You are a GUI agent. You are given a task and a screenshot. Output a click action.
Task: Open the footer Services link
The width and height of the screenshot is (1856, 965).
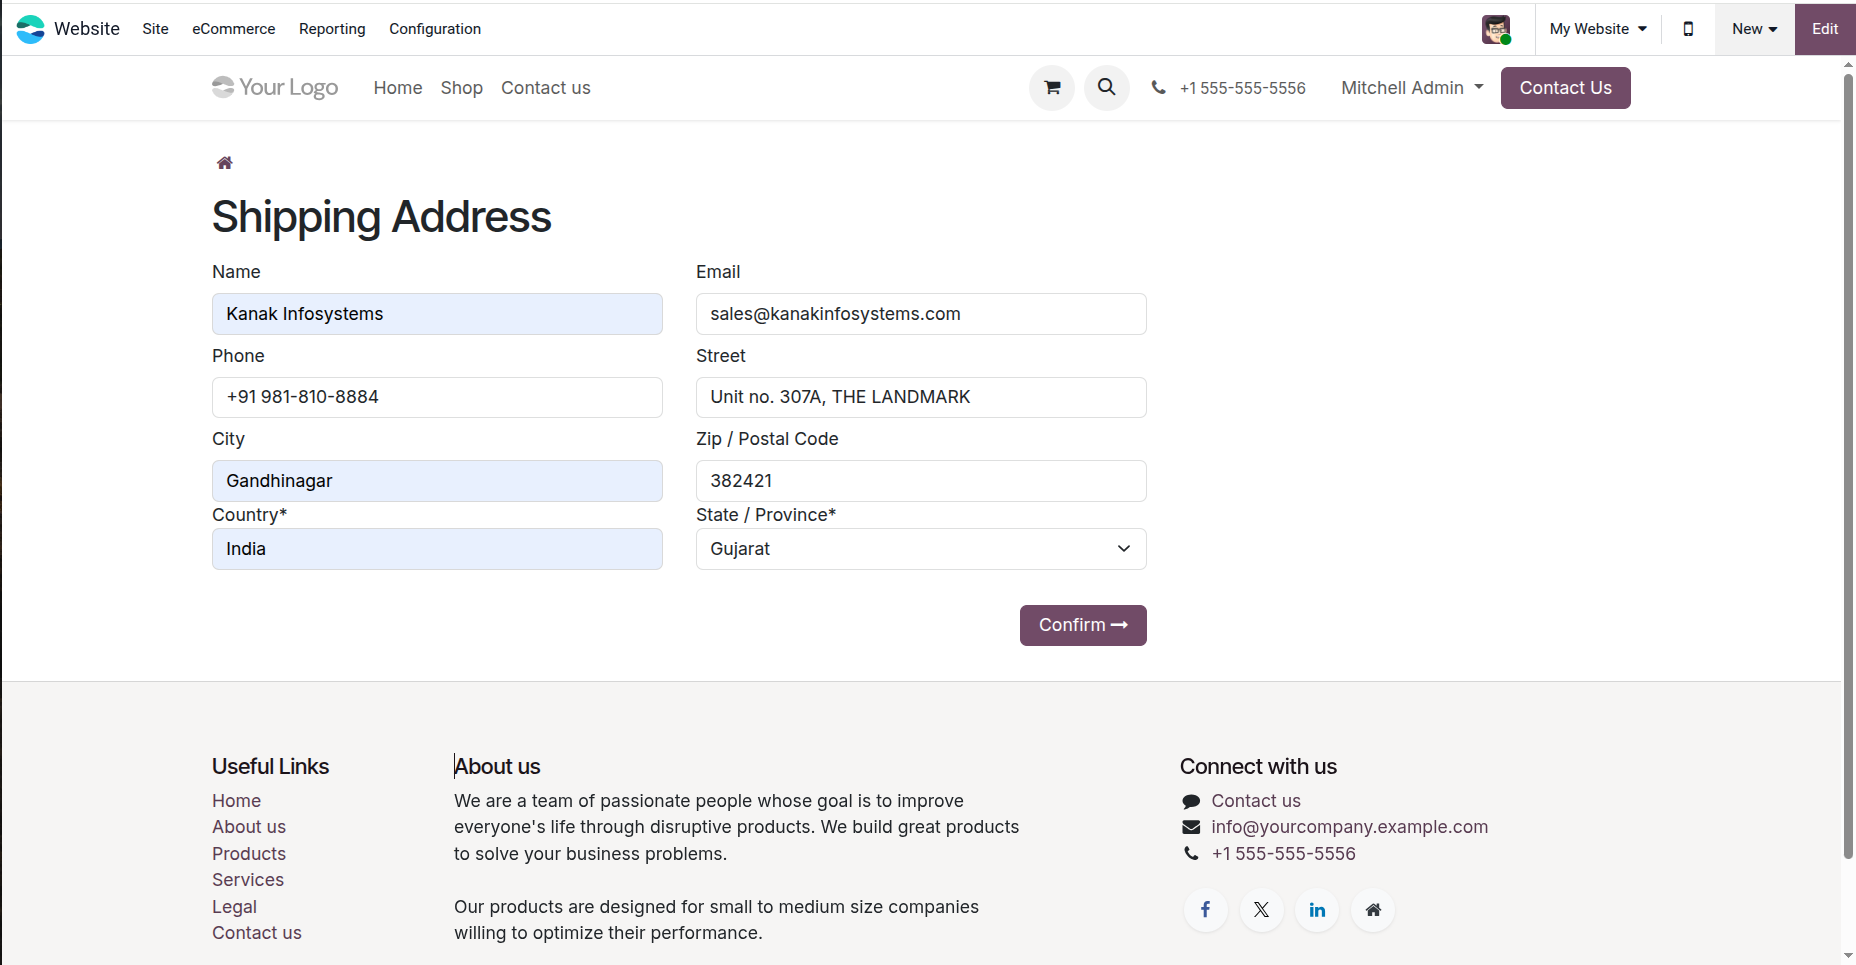248,880
